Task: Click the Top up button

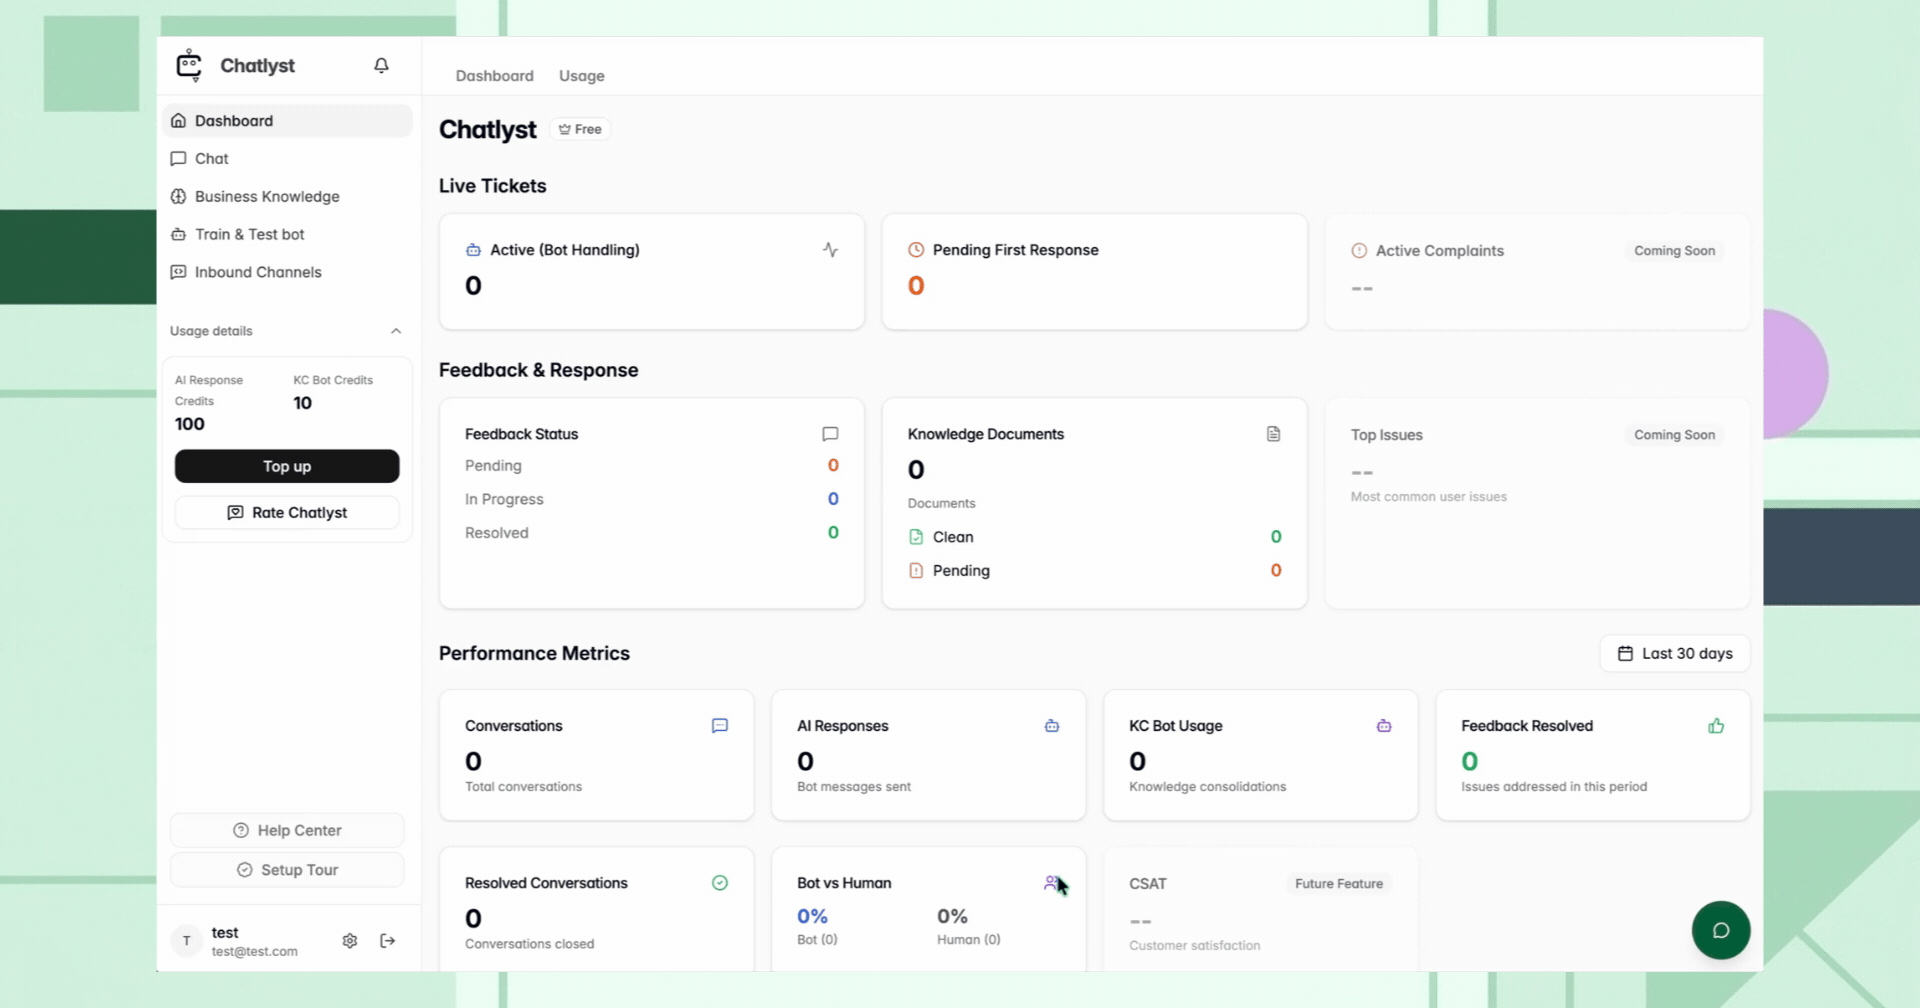Action: [x=287, y=466]
